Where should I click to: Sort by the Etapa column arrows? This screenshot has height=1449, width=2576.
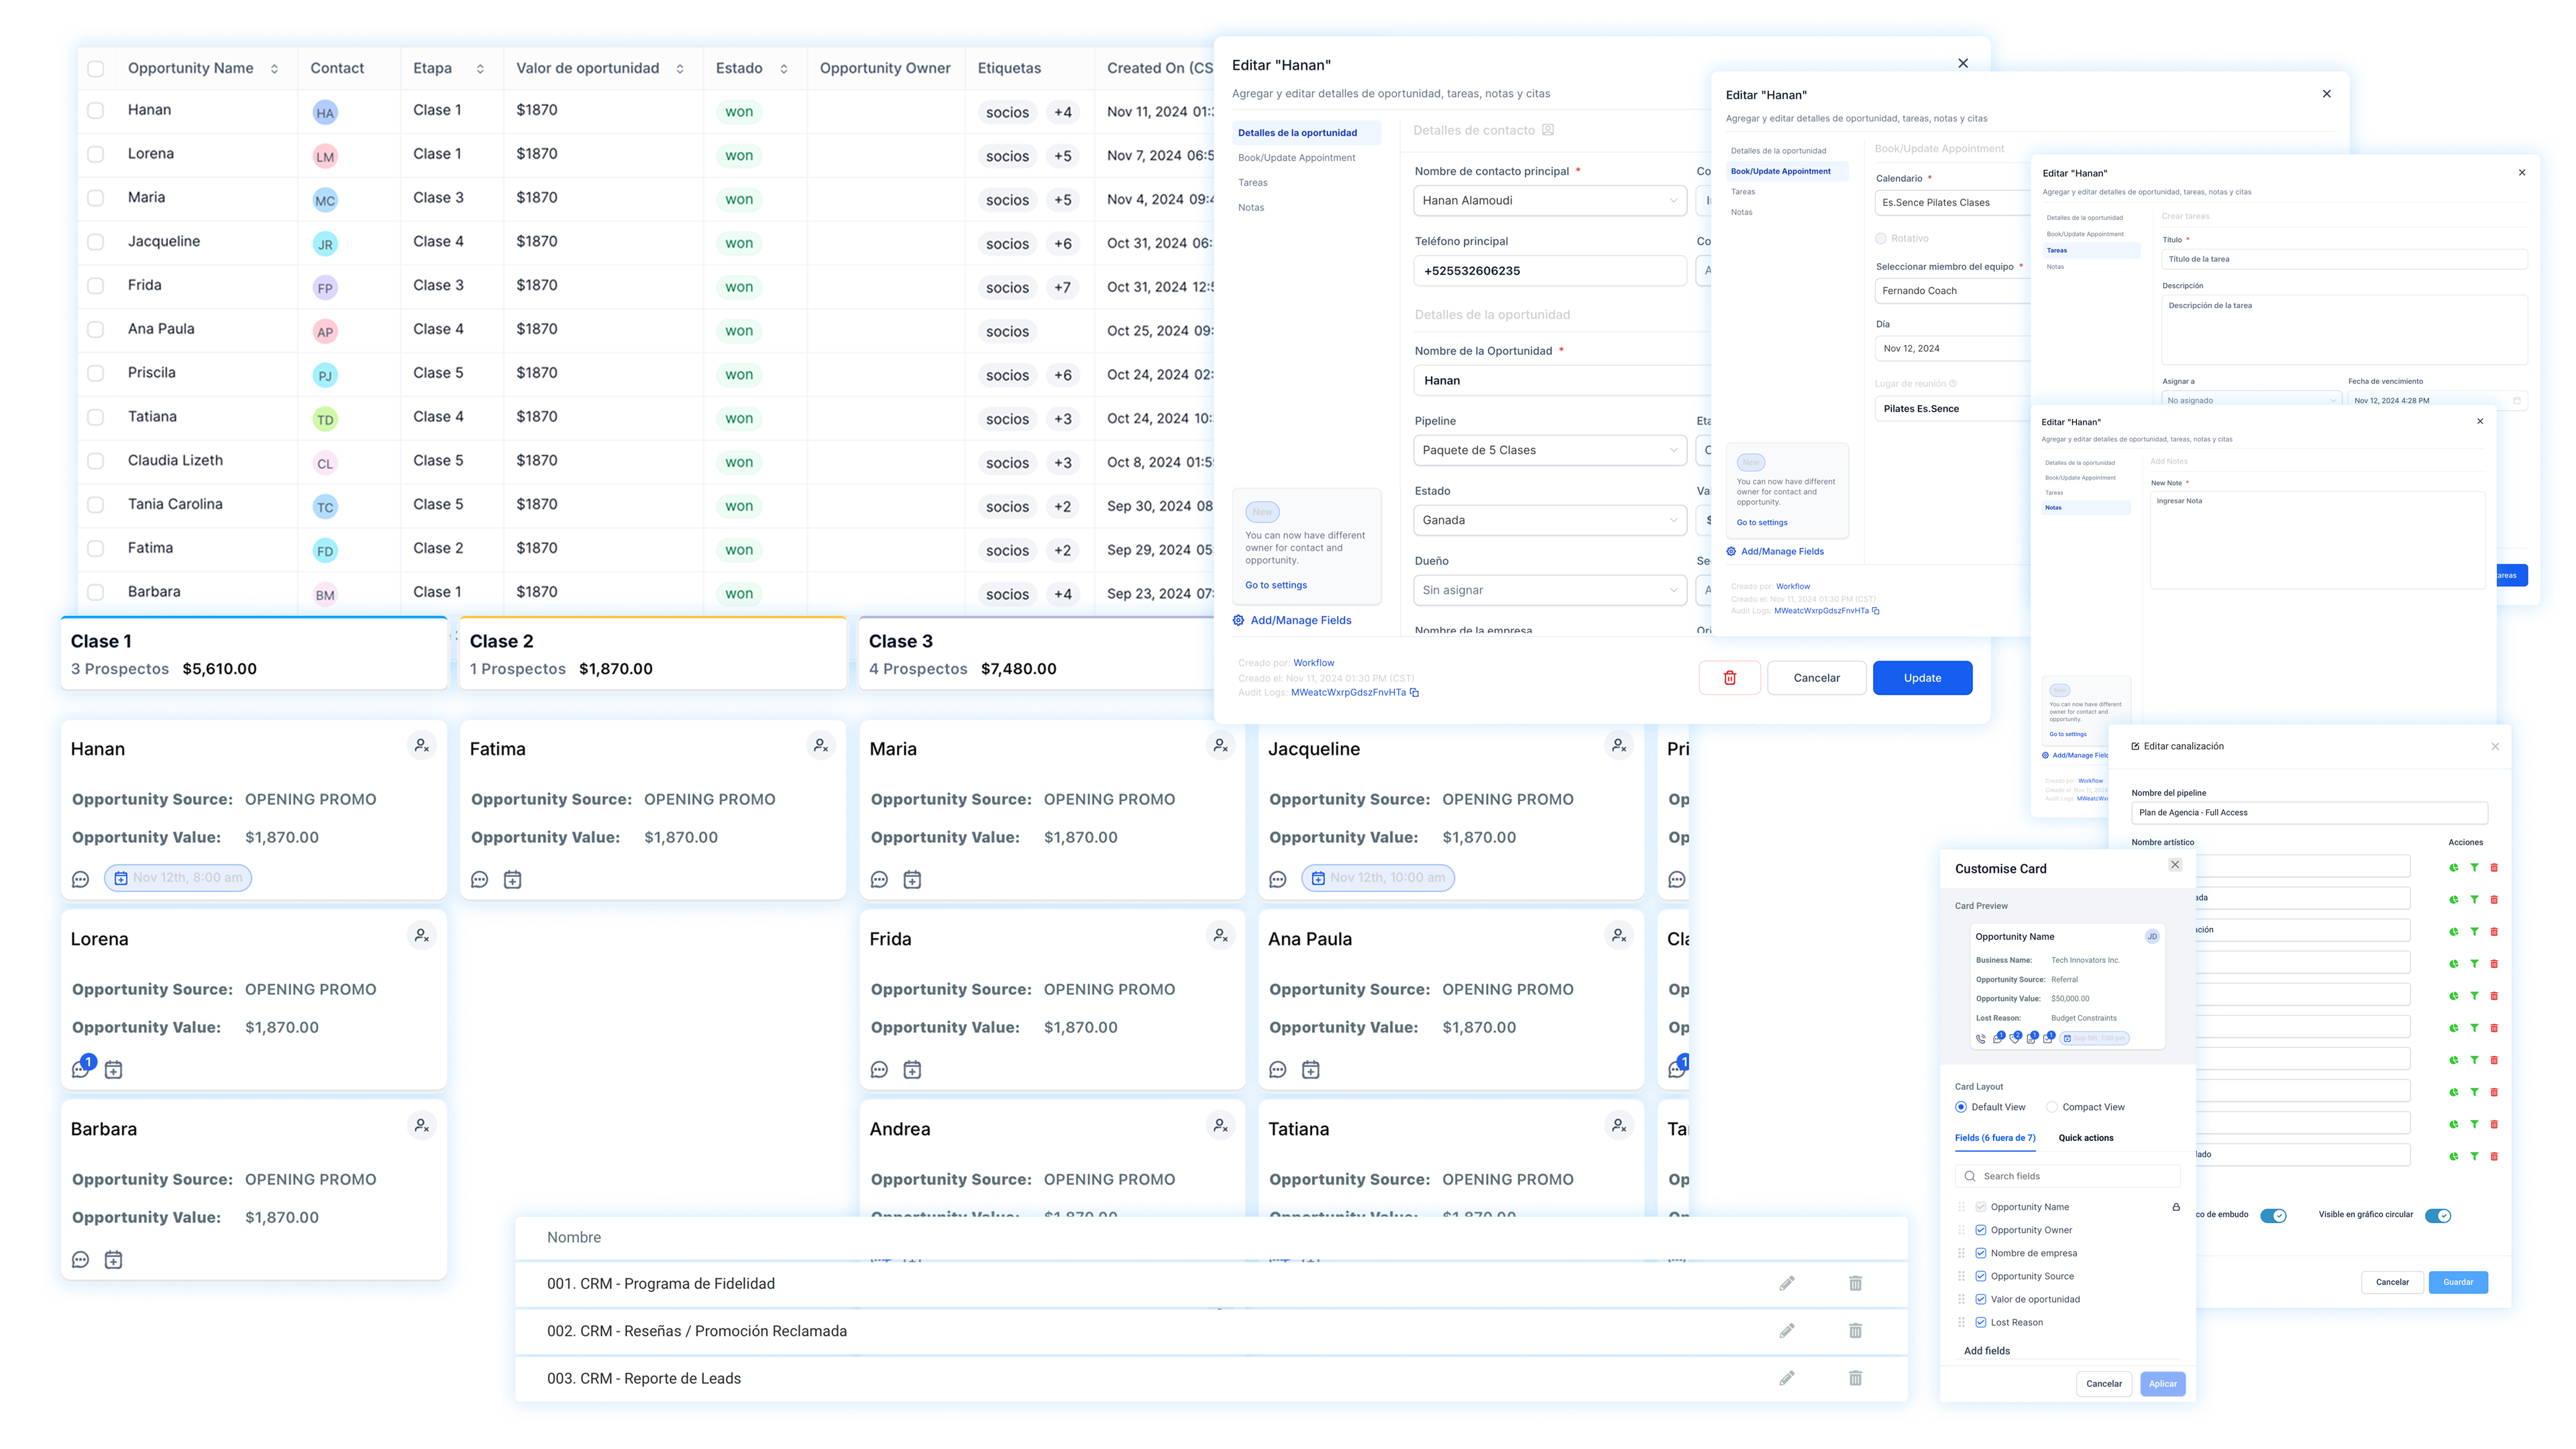(x=480, y=69)
